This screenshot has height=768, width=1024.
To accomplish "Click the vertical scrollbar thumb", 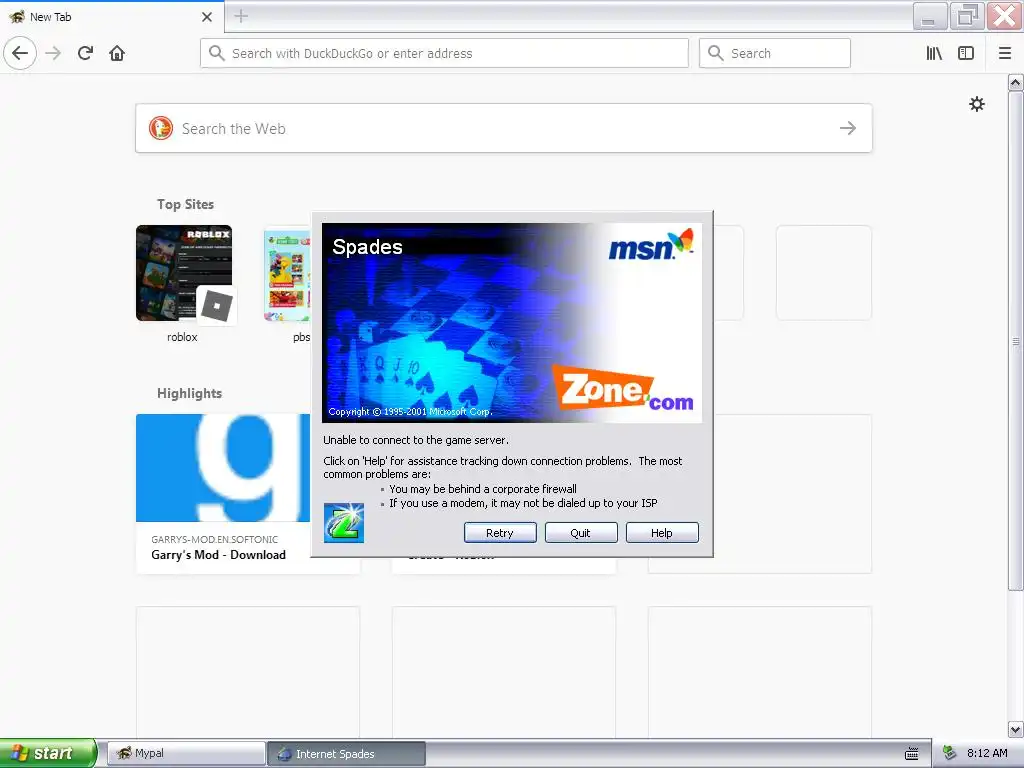I will [1016, 340].
